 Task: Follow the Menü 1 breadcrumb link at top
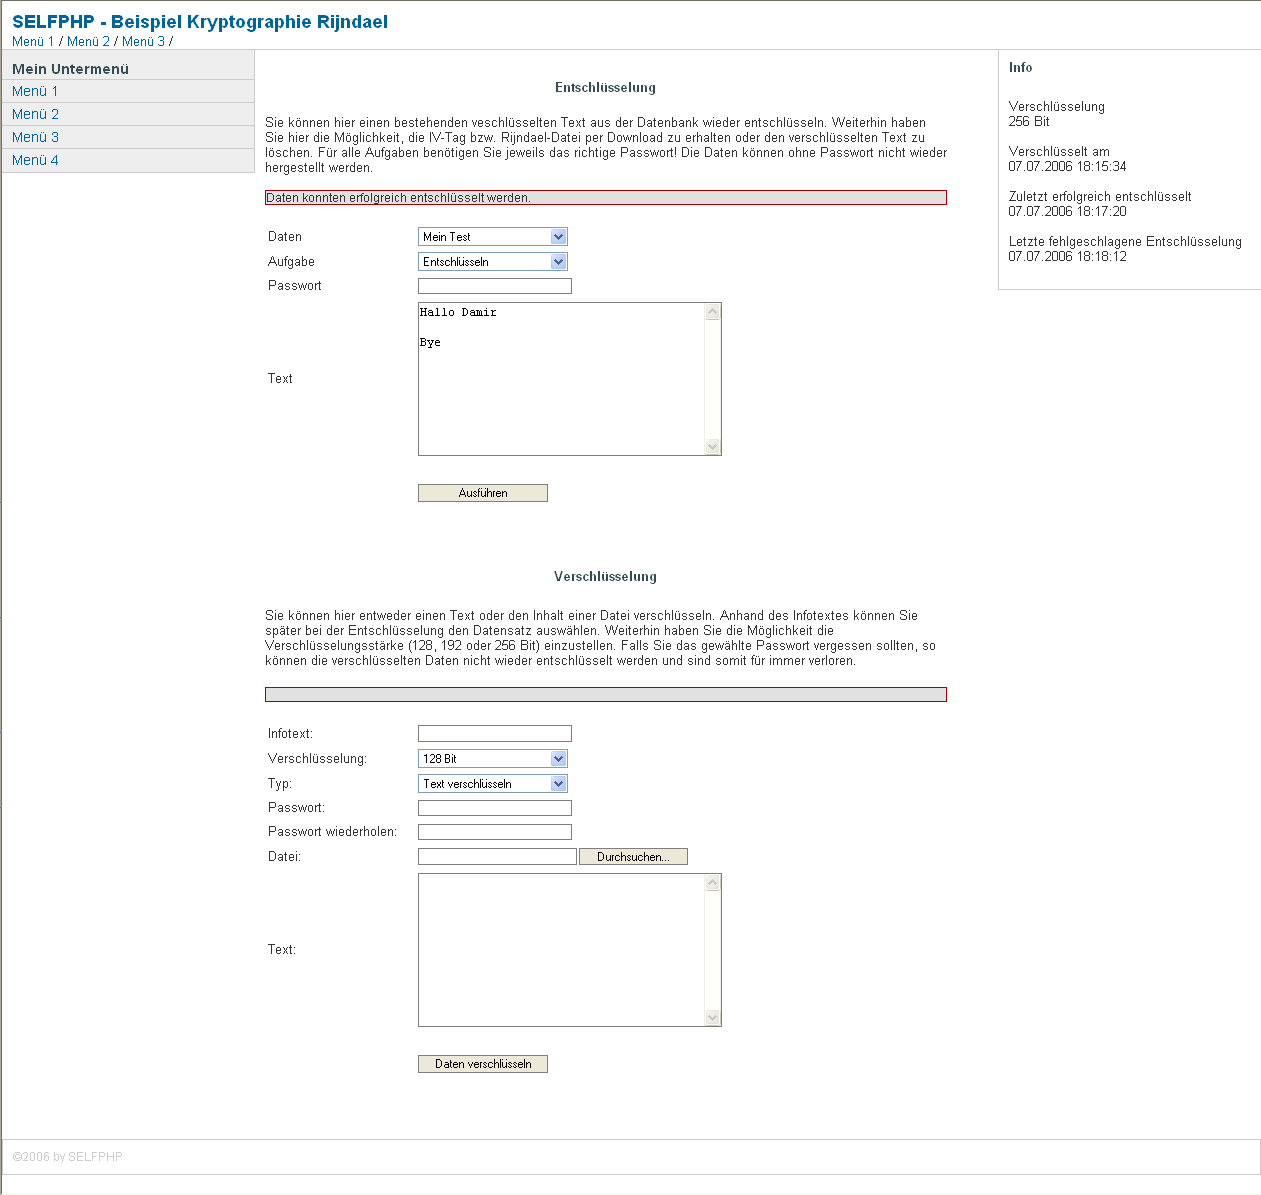pos(33,41)
